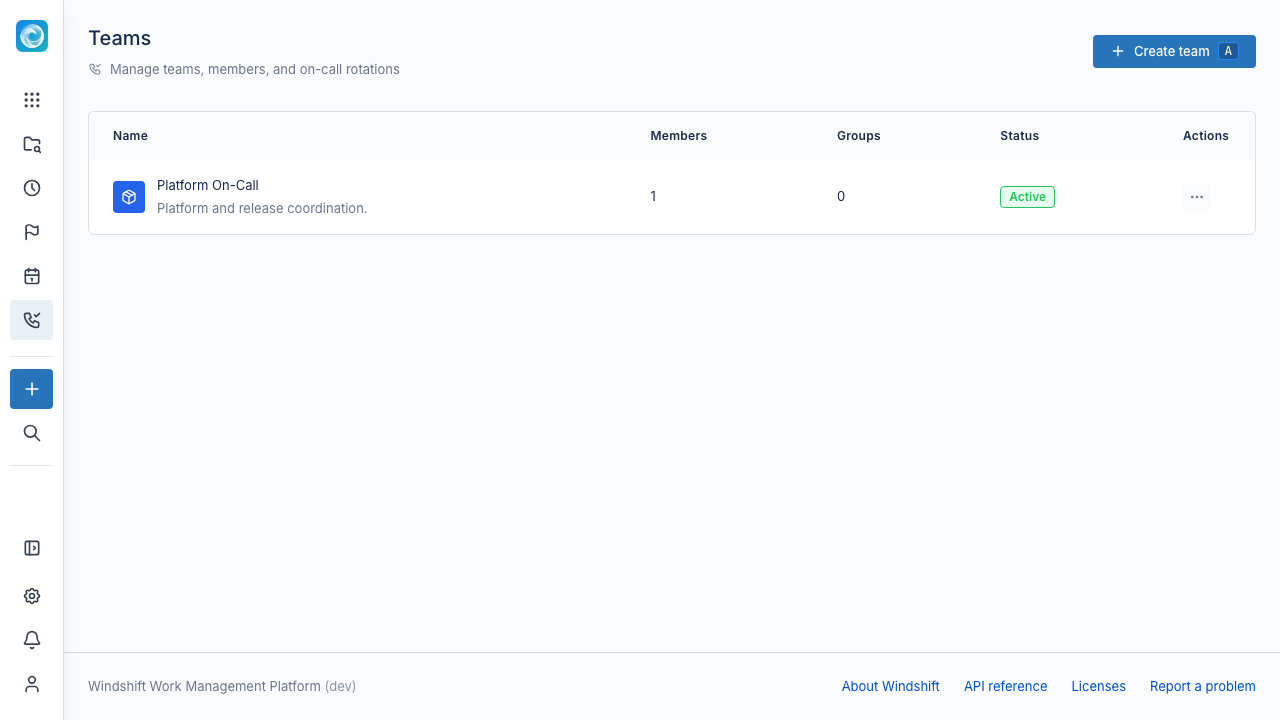Open API reference link
Image resolution: width=1280 pixels, height=720 pixels.
tap(1006, 686)
